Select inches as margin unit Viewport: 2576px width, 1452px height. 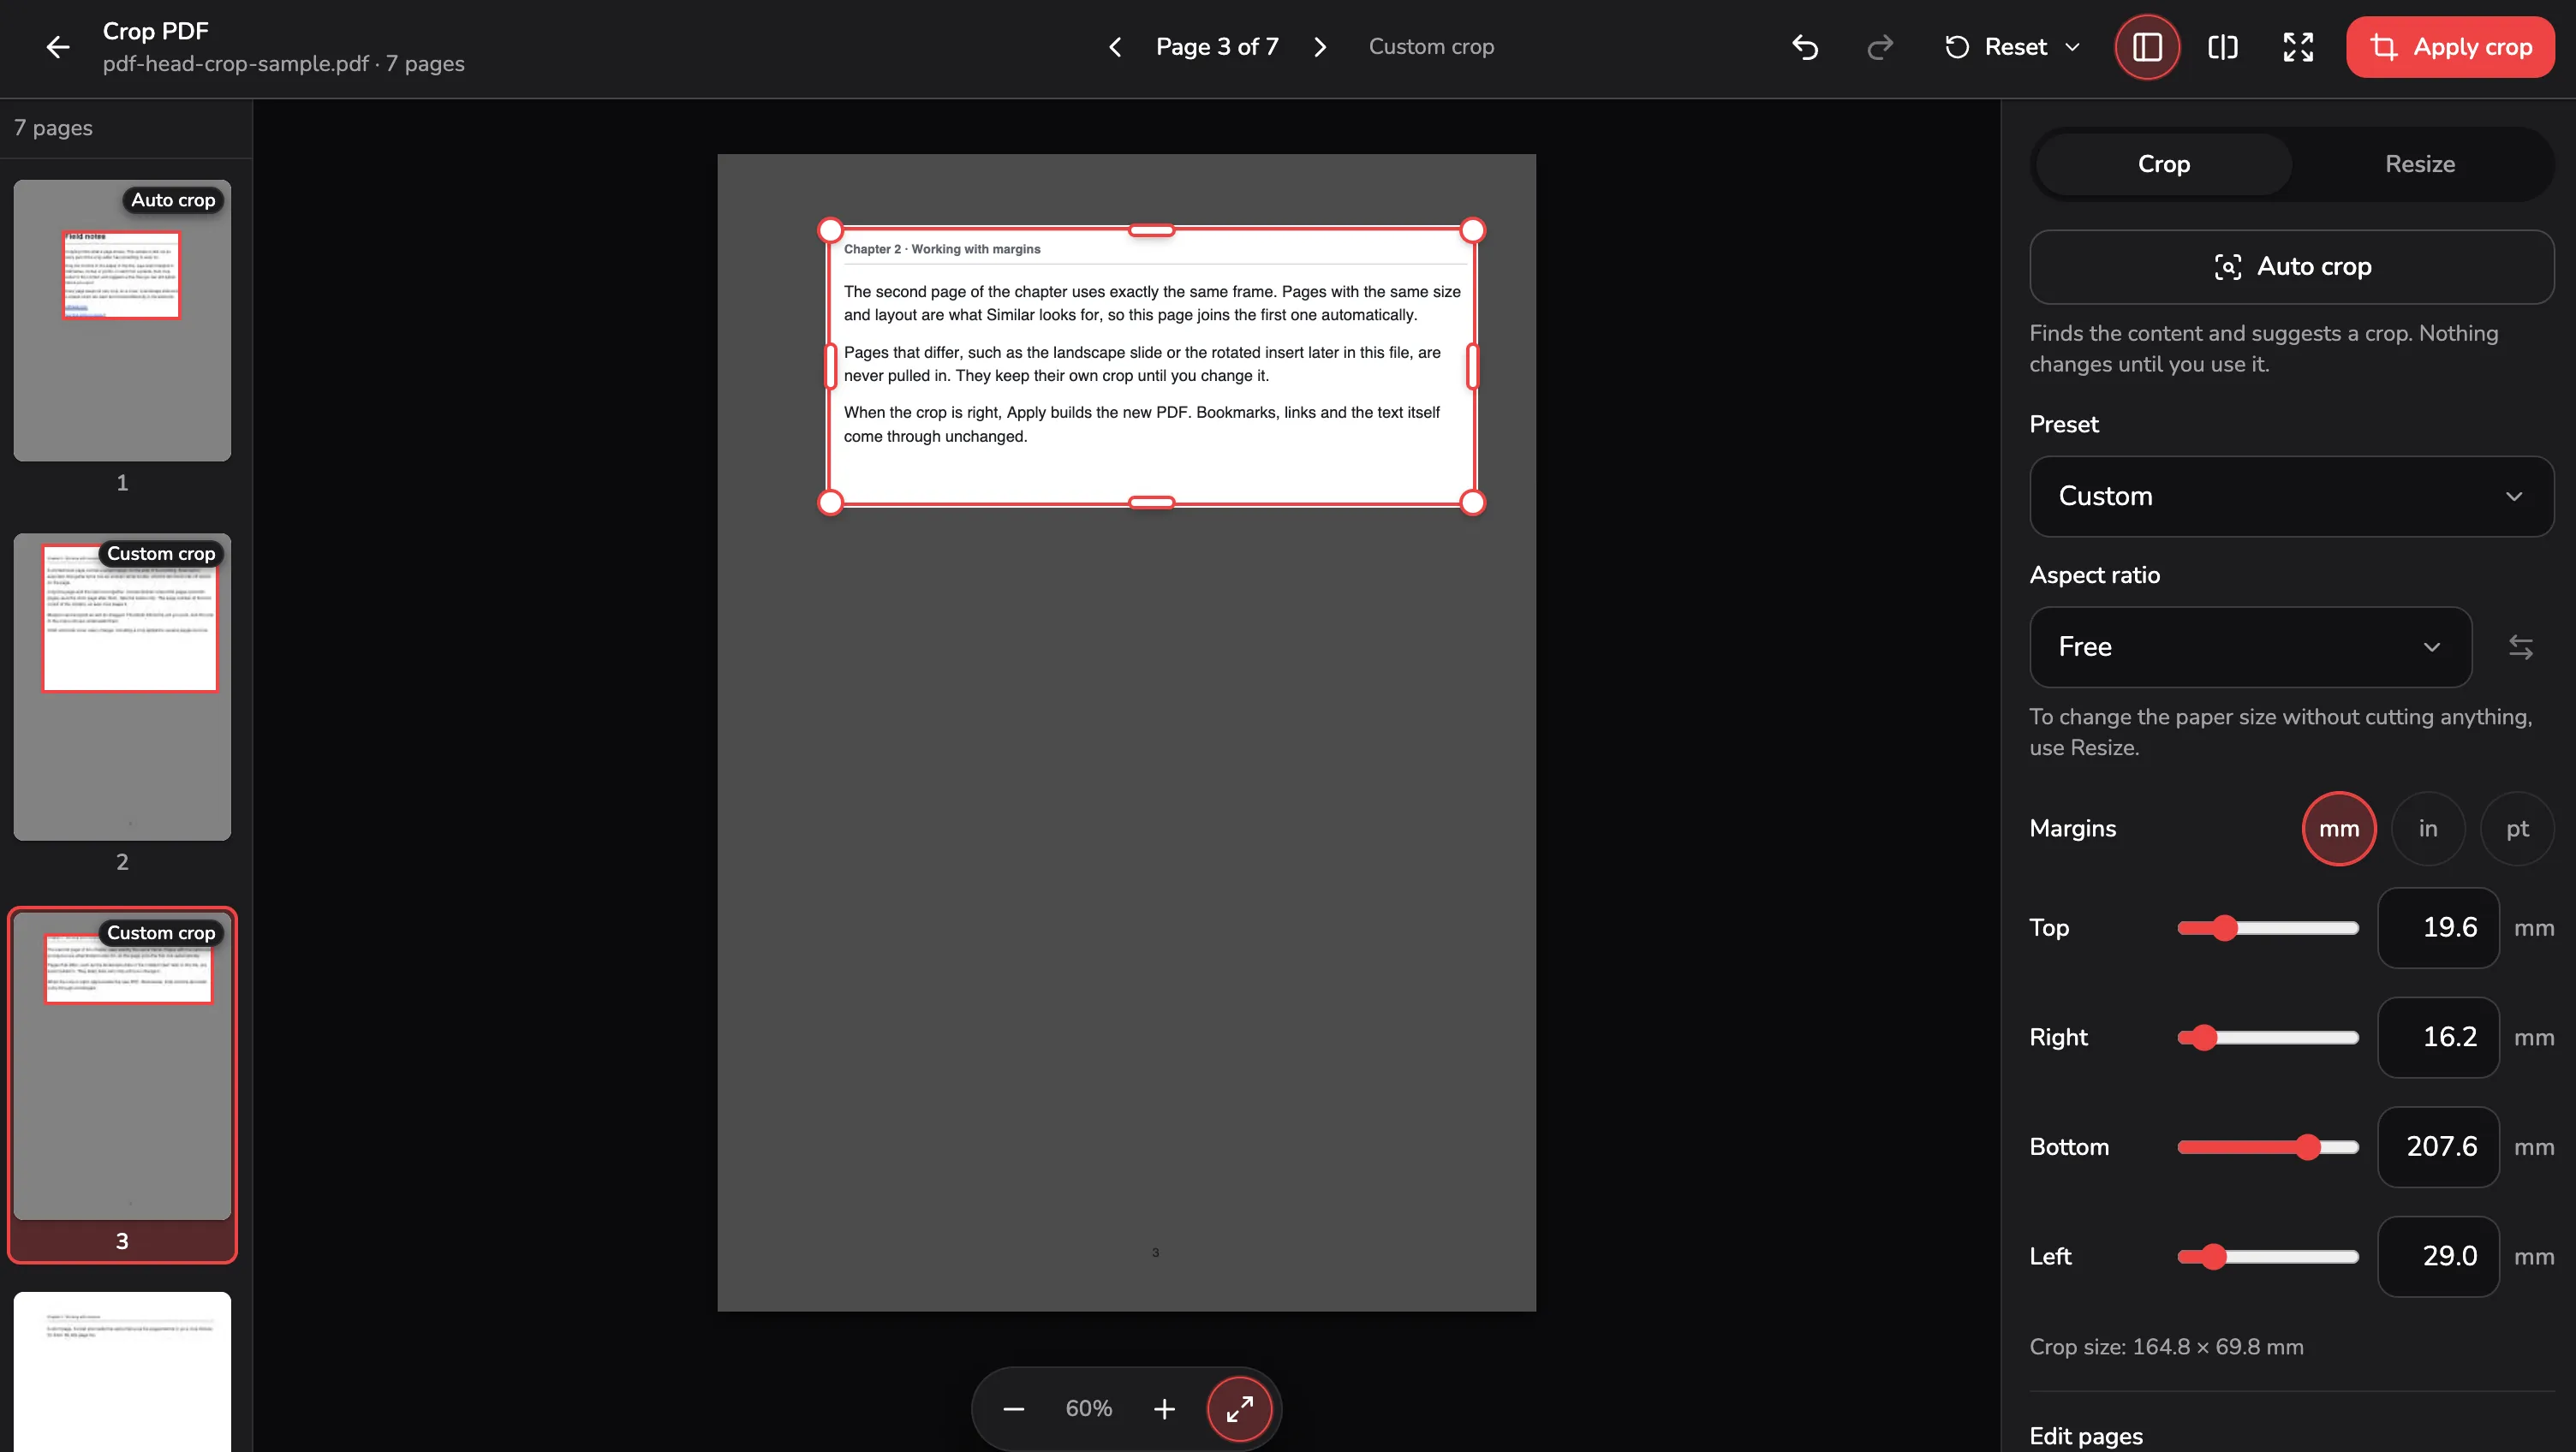pos(2428,829)
